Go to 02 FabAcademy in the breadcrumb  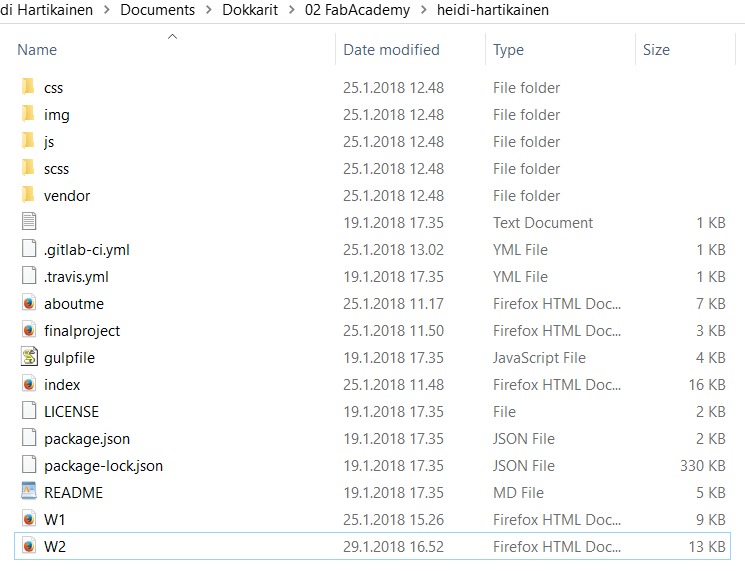(x=357, y=10)
